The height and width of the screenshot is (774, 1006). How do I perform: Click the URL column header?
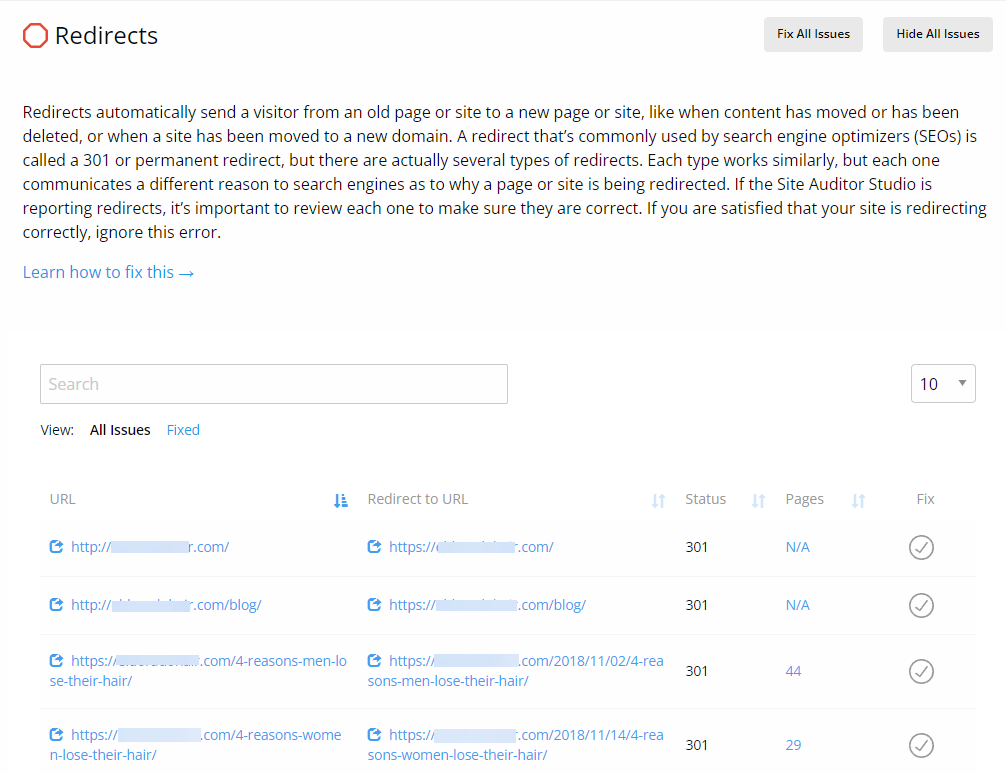tap(62, 499)
